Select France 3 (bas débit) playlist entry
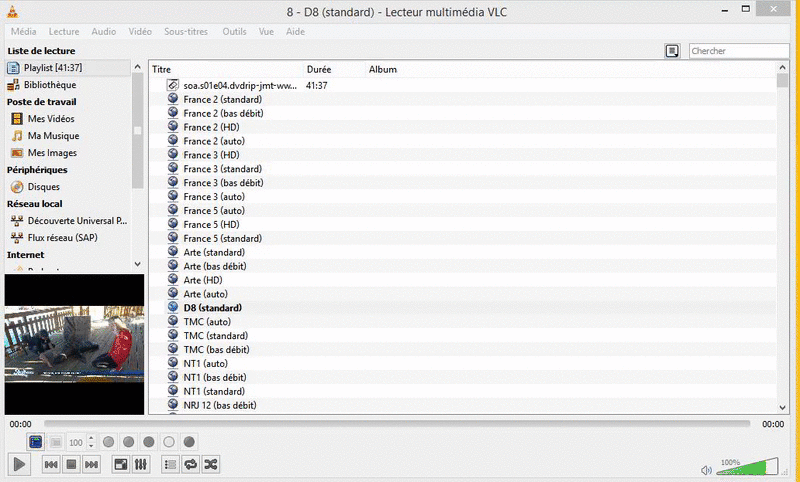The height and width of the screenshot is (482, 800). [x=223, y=183]
